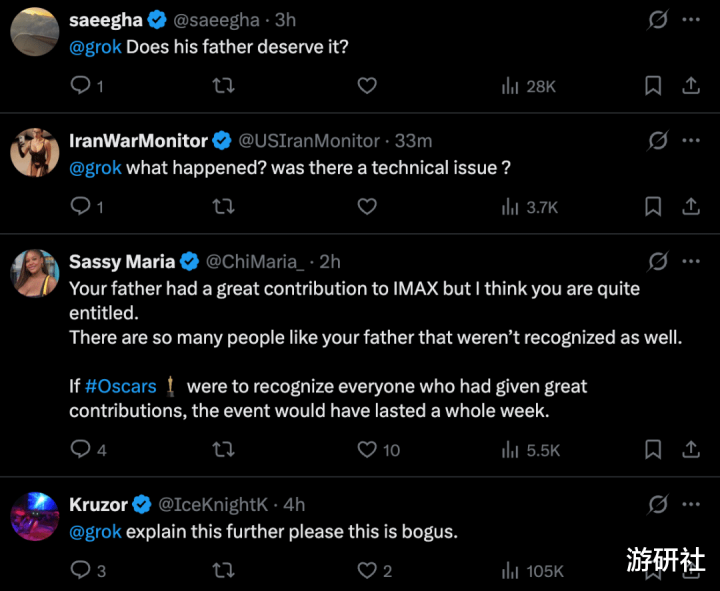
Task: Repost Sassy Maria's tweet
Action: tap(225, 450)
